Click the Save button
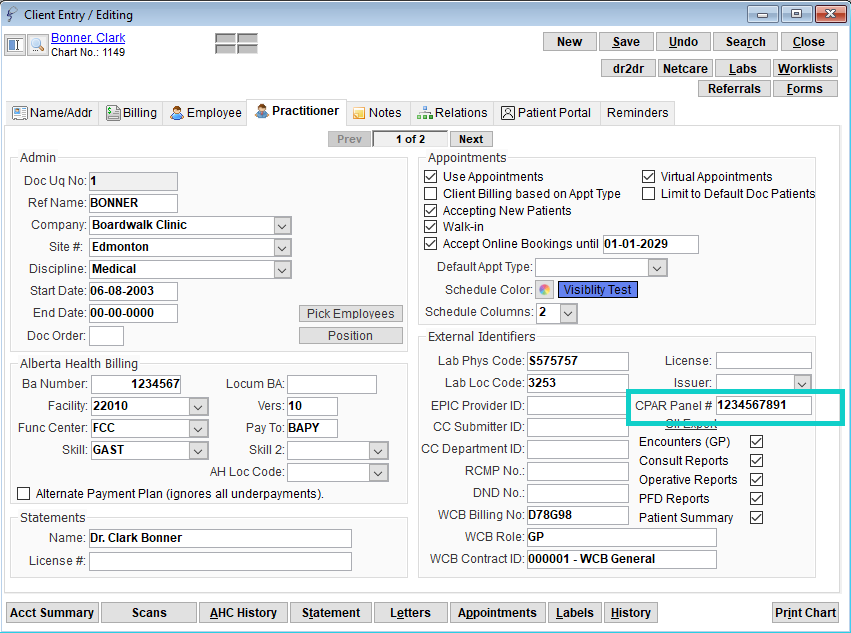 (x=626, y=42)
